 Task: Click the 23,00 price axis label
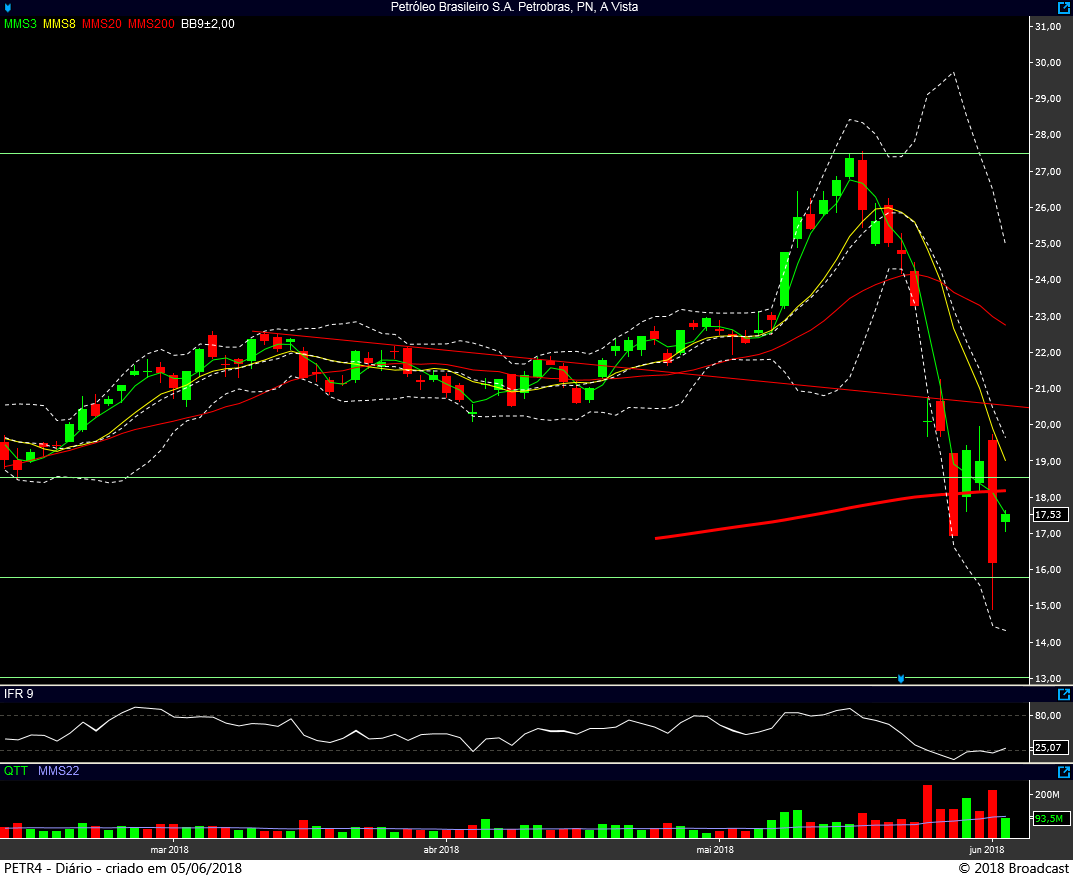(x=1048, y=317)
